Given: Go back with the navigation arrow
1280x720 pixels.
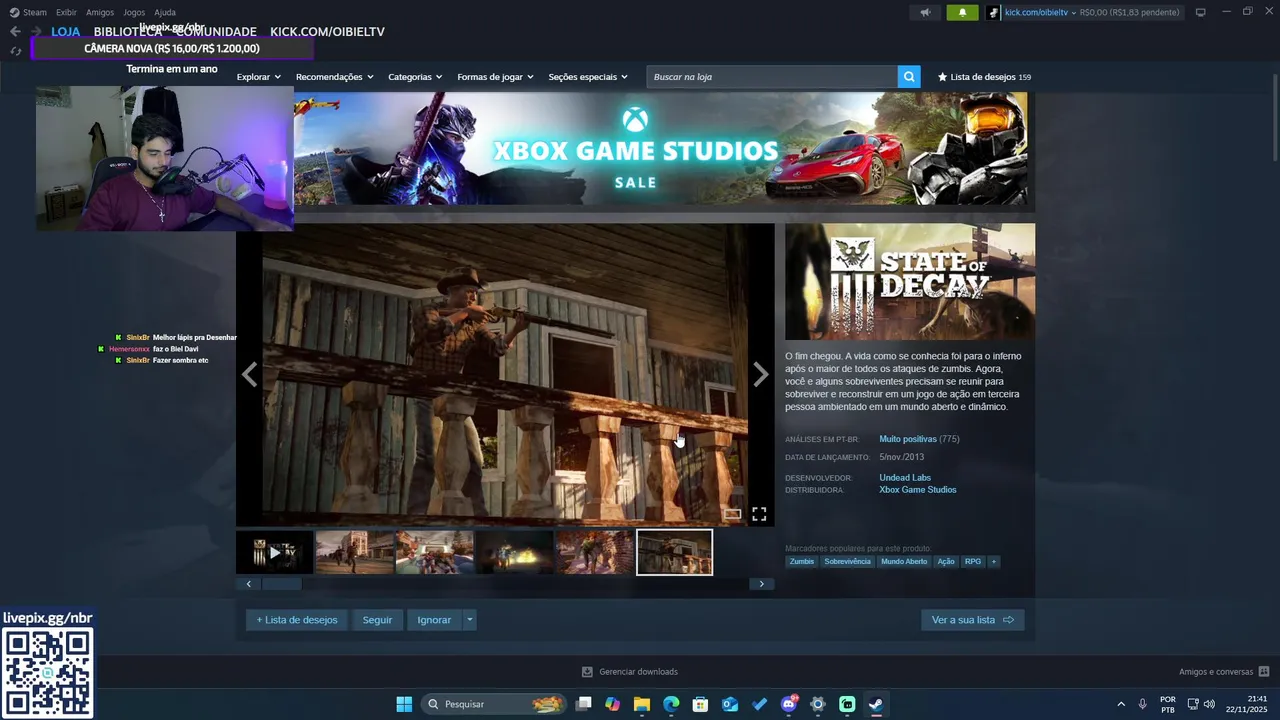Looking at the screenshot, I should pyautogui.click(x=15, y=31).
